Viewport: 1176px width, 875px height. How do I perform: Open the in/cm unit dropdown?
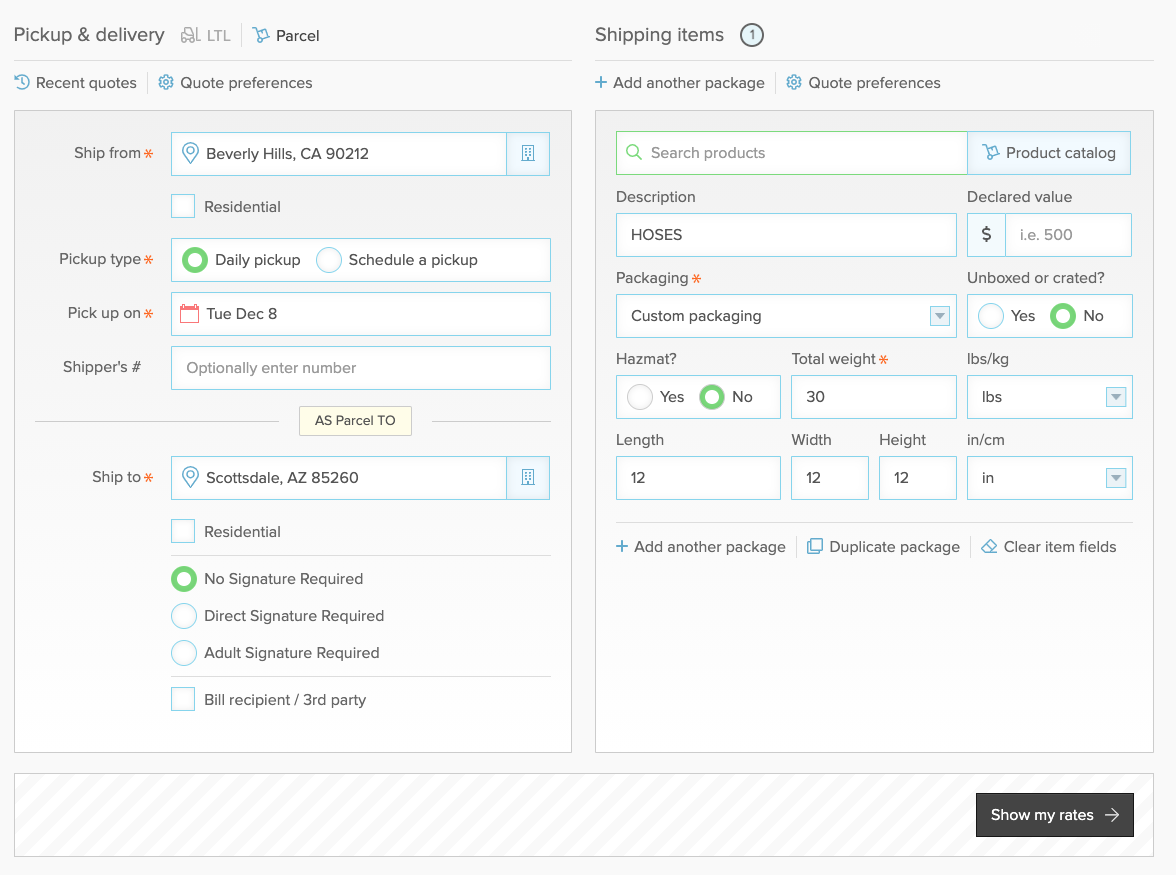point(1115,477)
